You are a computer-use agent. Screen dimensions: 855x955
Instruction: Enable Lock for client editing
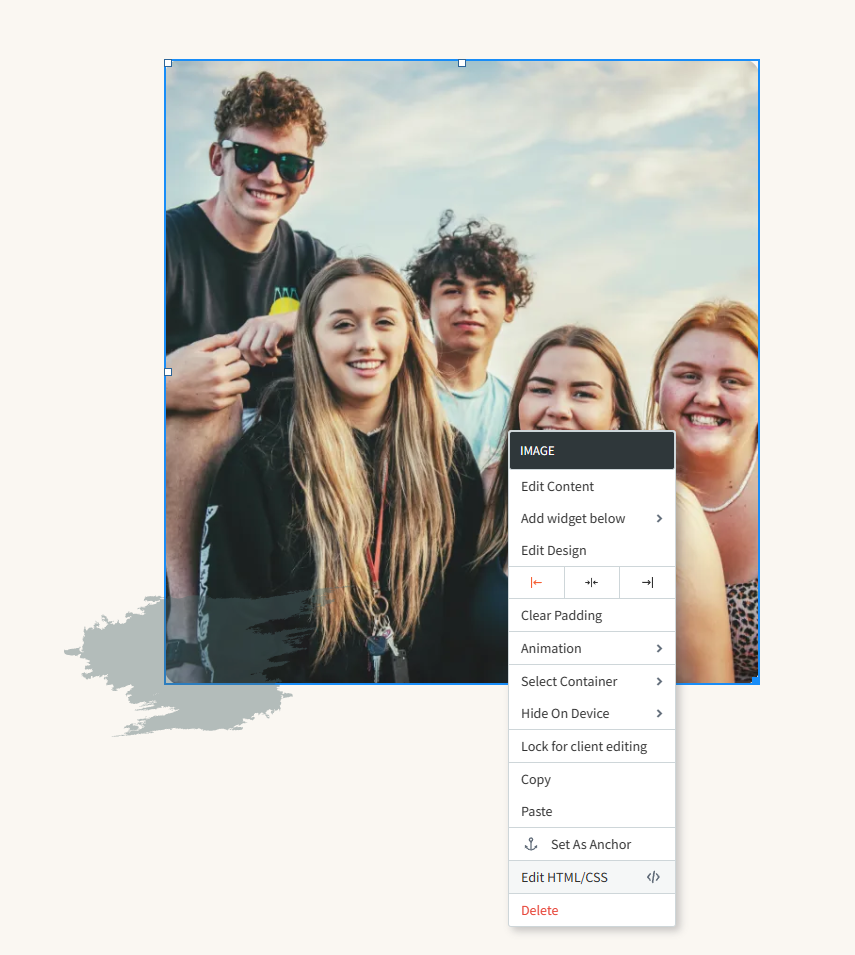pyautogui.click(x=583, y=746)
